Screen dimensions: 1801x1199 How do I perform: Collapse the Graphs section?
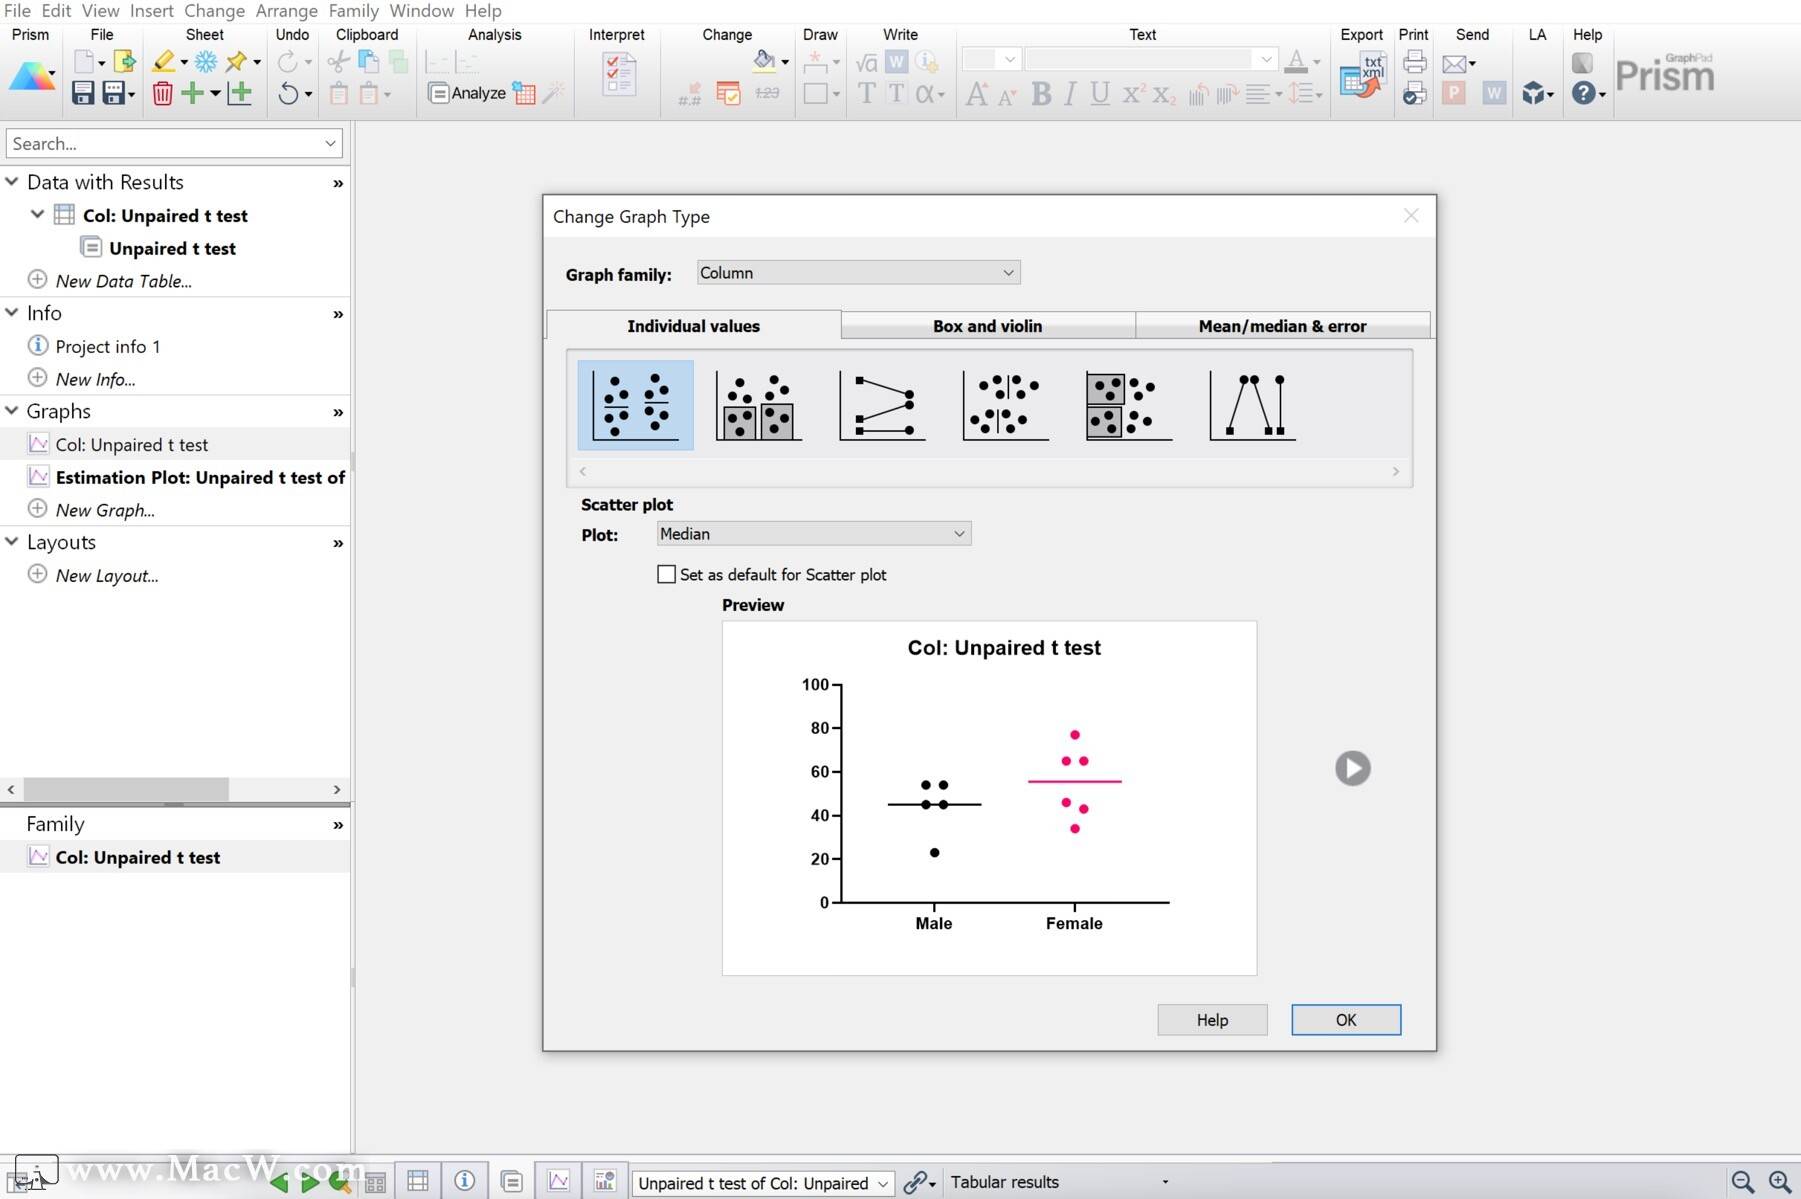[12, 410]
